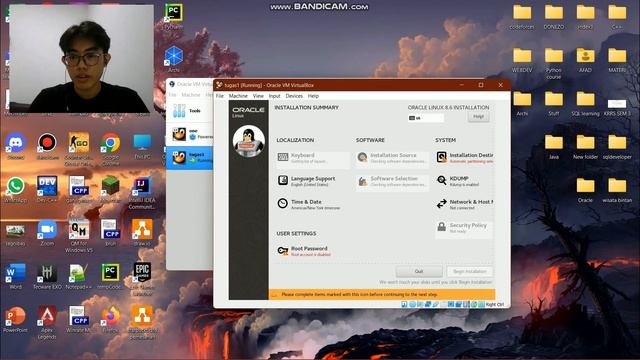The height and width of the screenshot is (360, 640).
Task: Click the Zoom desktop icon
Action: coord(47,233)
